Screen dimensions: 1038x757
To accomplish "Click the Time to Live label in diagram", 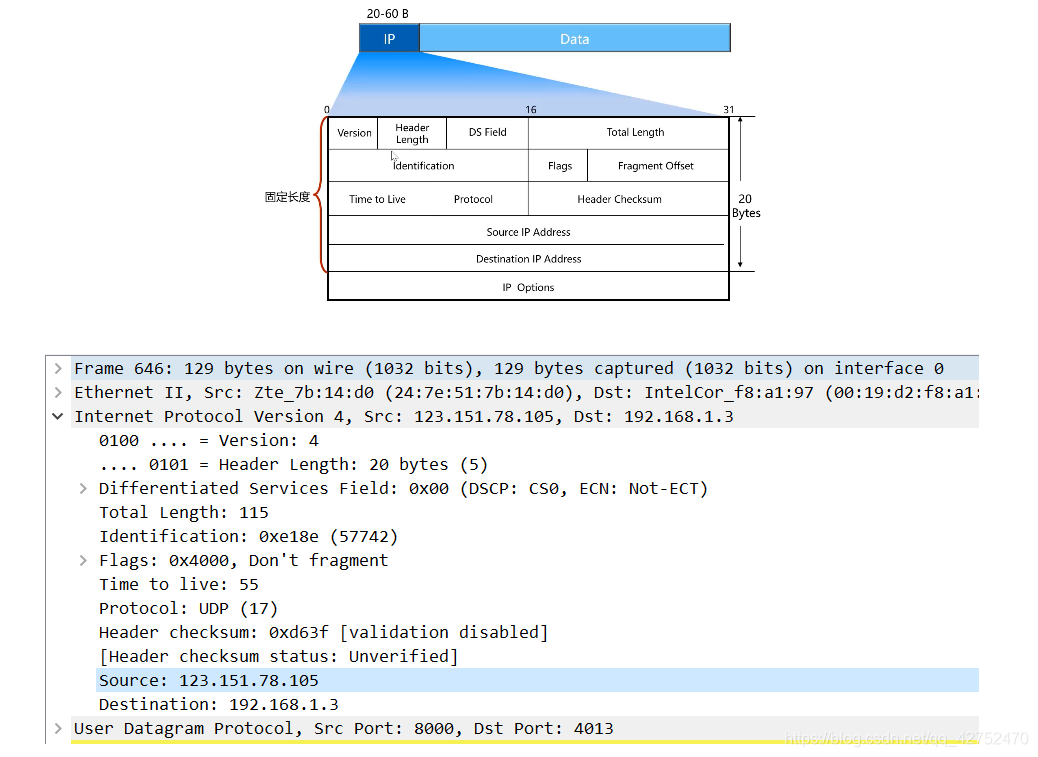I will pos(377,199).
